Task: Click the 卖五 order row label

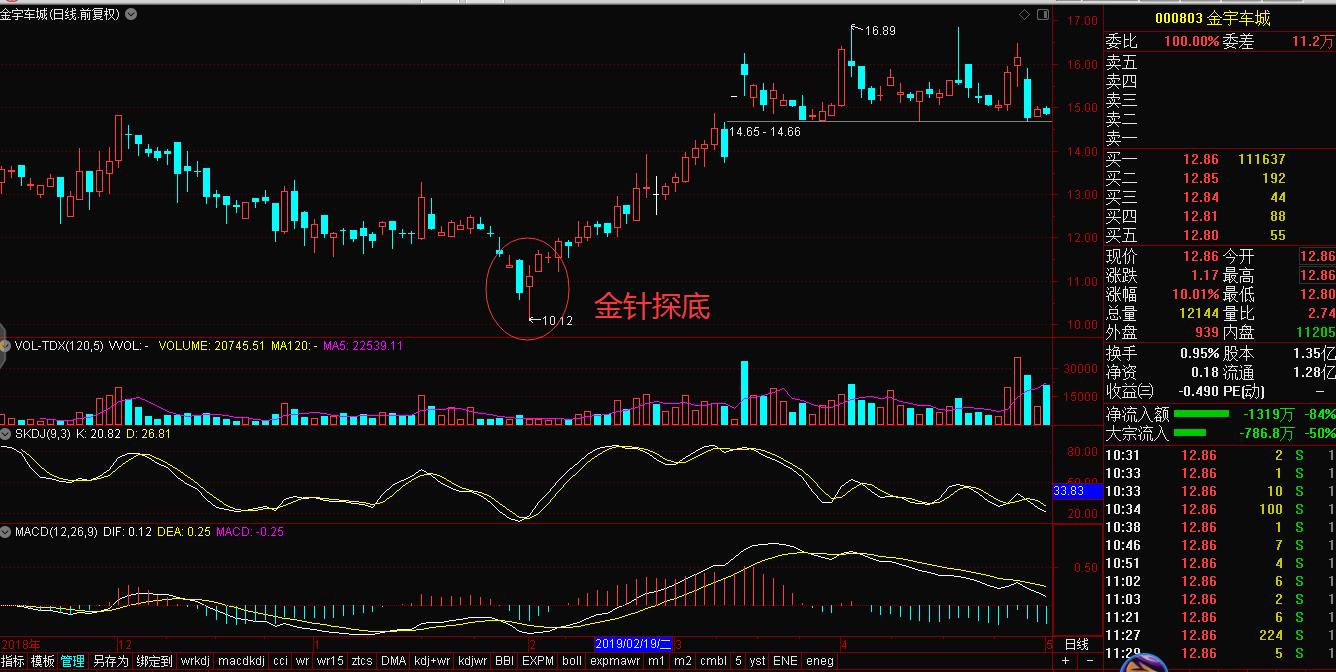Action: pyautogui.click(x=1121, y=63)
